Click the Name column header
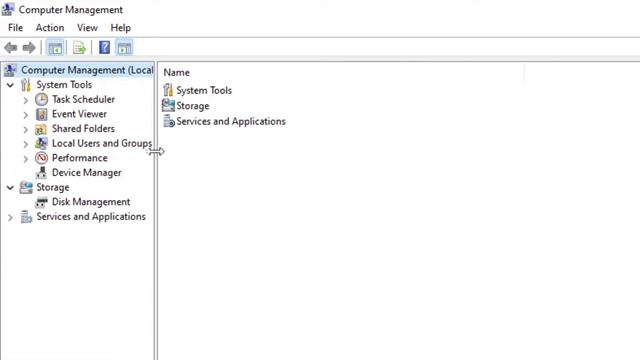Image resolution: width=640 pixels, height=360 pixels. pyautogui.click(x=176, y=73)
